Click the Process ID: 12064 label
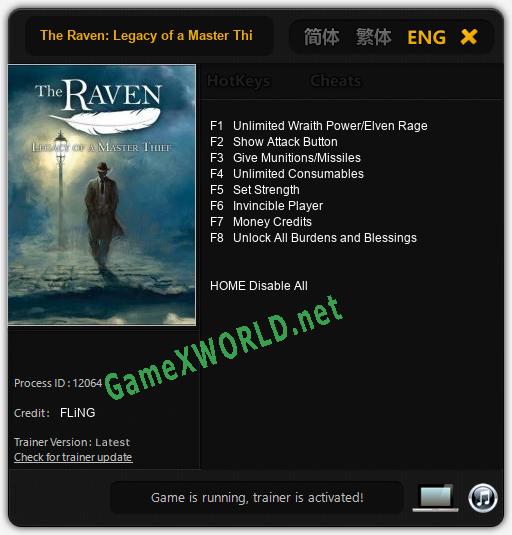 [x=58, y=383]
